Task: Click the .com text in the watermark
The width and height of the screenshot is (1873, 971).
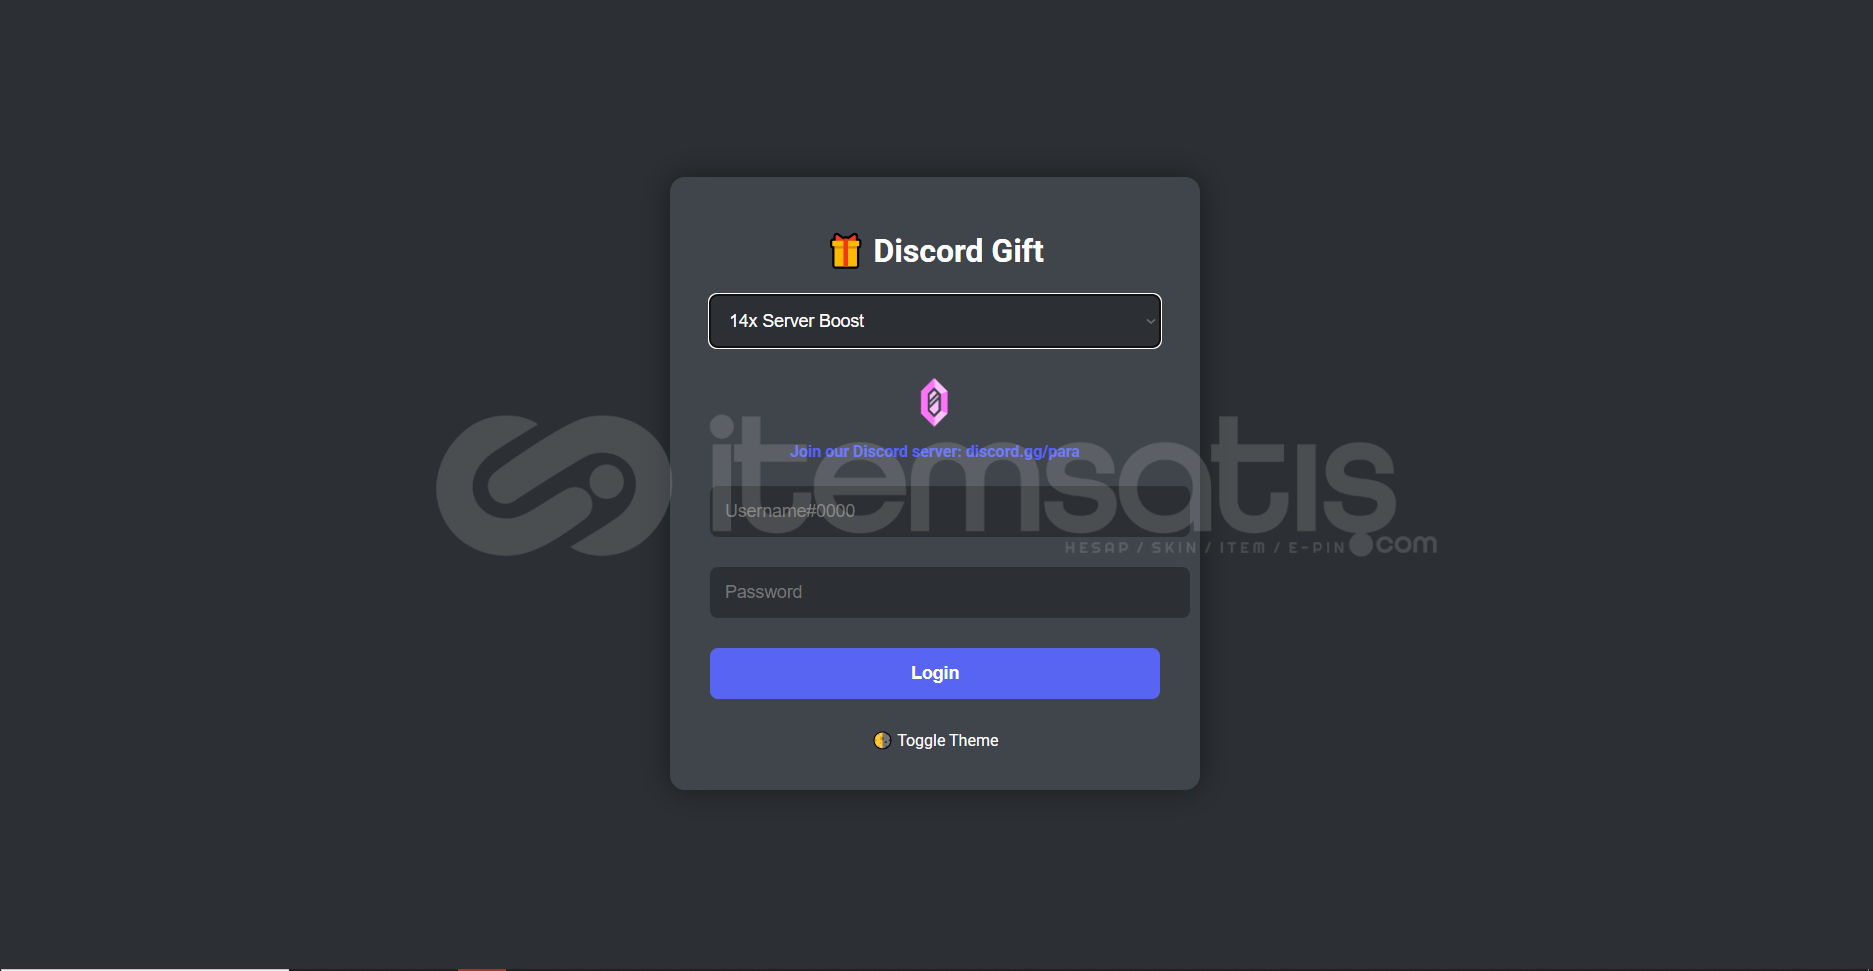Action: tap(1407, 544)
